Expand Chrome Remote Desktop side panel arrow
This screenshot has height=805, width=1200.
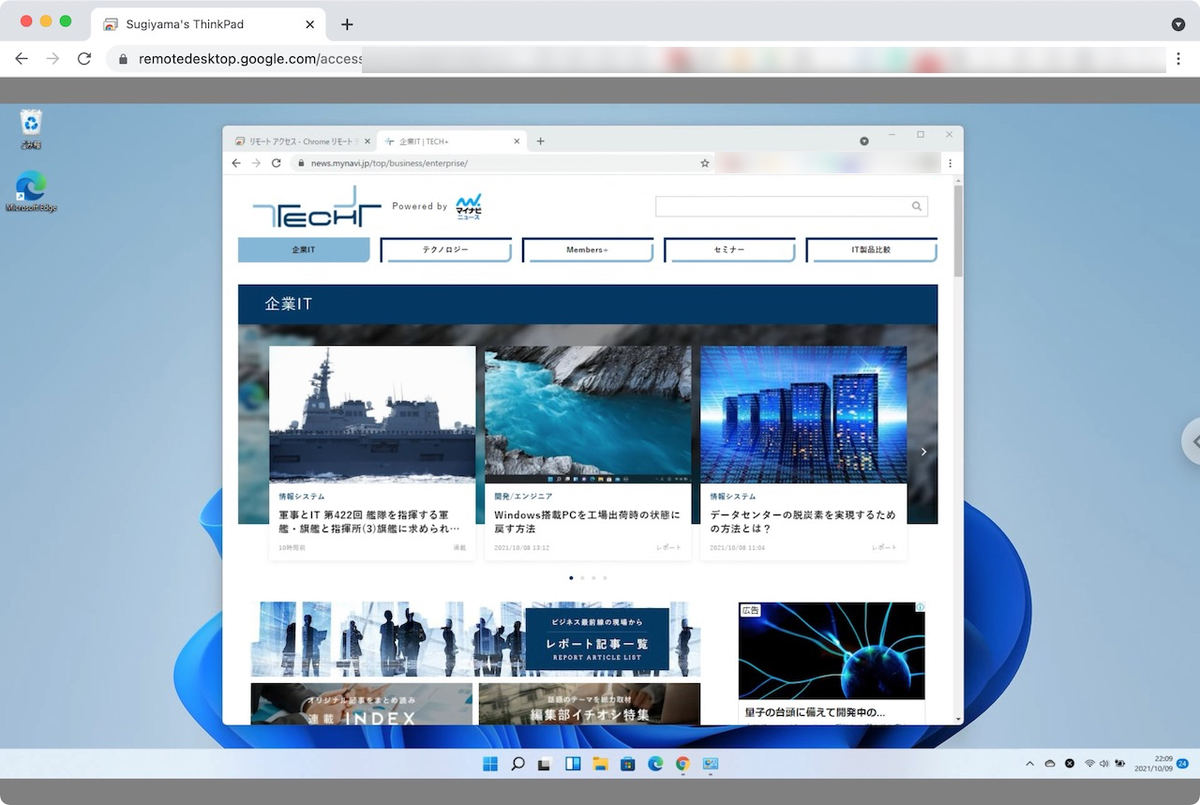1191,440
